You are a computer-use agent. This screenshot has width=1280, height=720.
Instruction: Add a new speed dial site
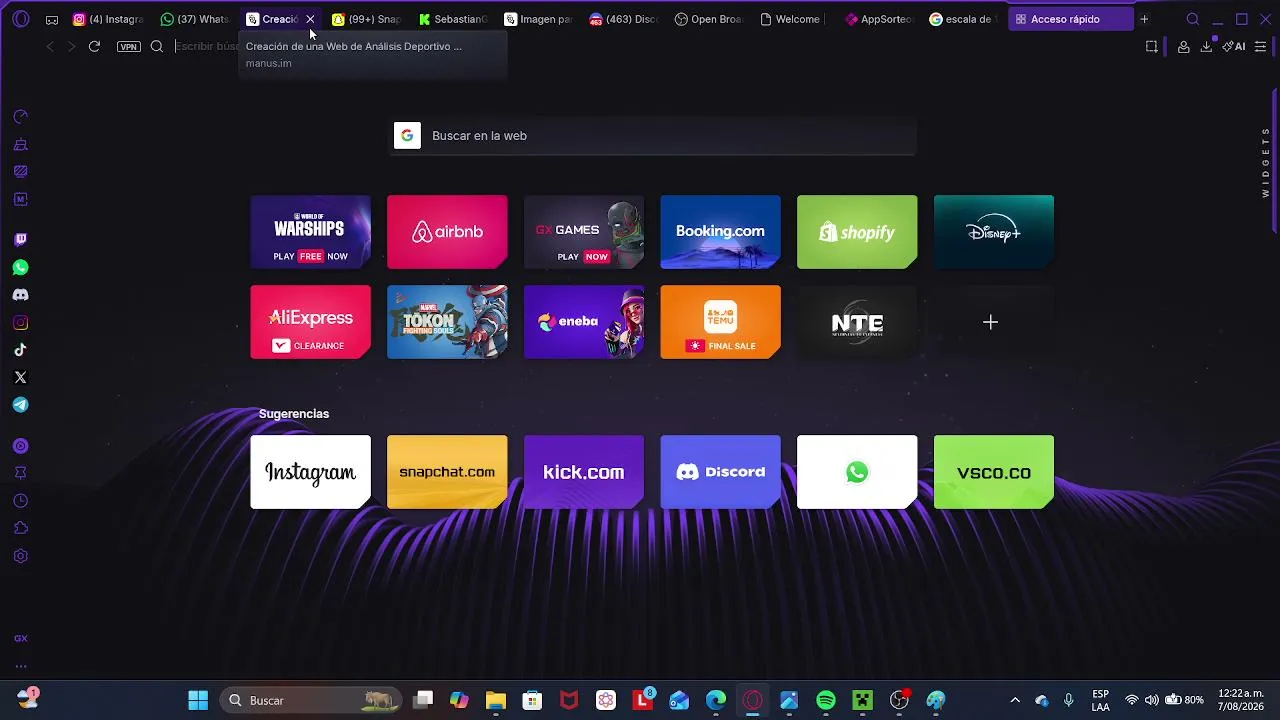(x=990, y=322)
